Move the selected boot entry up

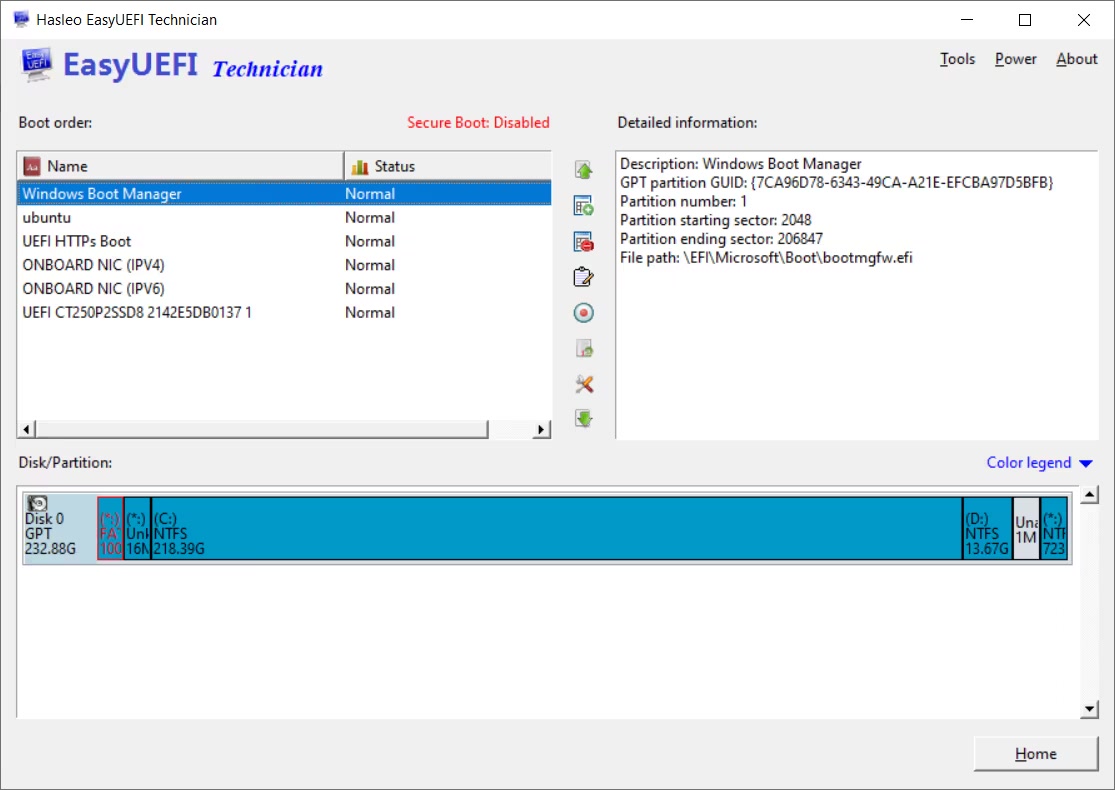coord(584,171)
